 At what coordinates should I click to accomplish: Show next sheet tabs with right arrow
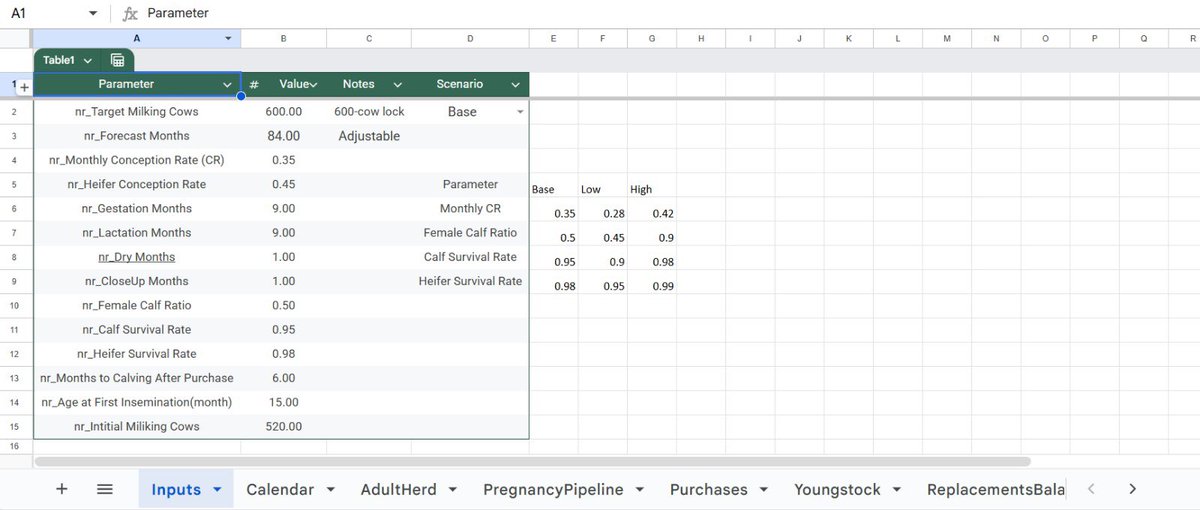click(1132, 489)
